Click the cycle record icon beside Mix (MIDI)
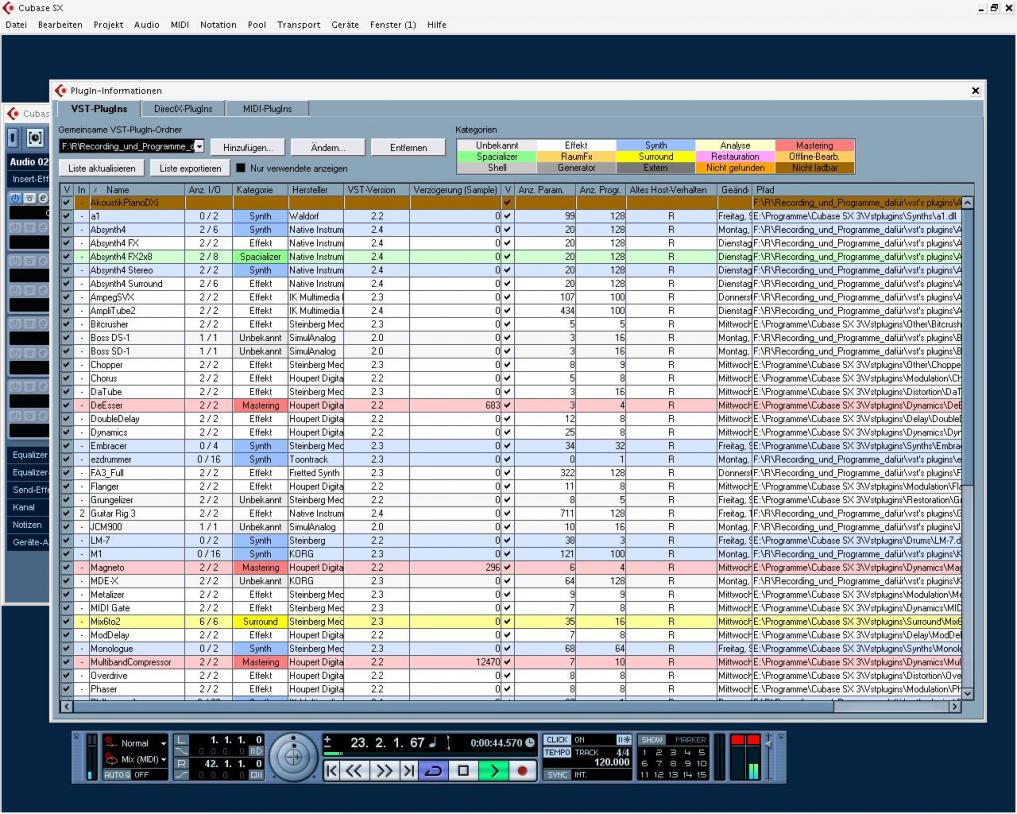 coord(111,759)
